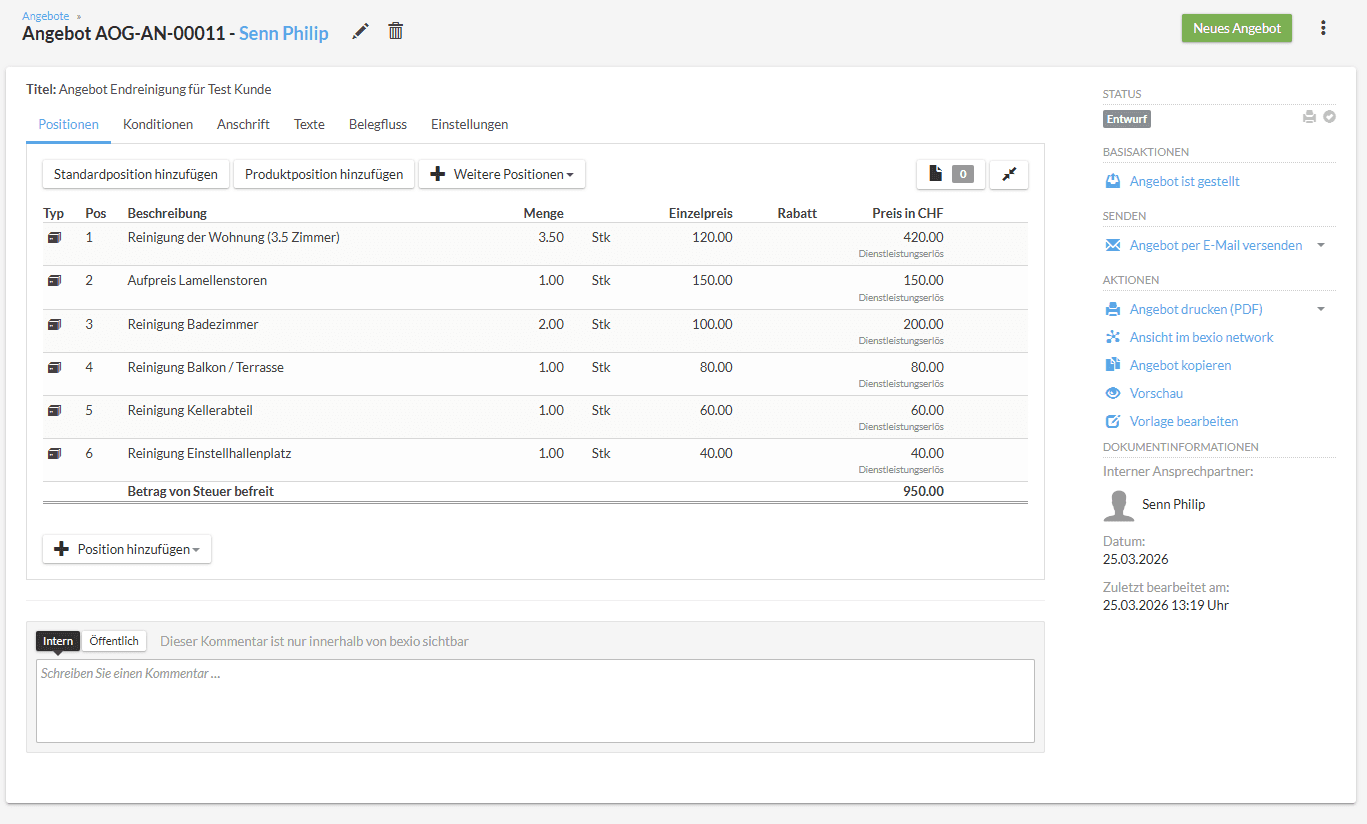This screenshot has width=1367, height=824.
Task: Click the Angebot ist gestellt link
Action: (x=1185, y=181)
